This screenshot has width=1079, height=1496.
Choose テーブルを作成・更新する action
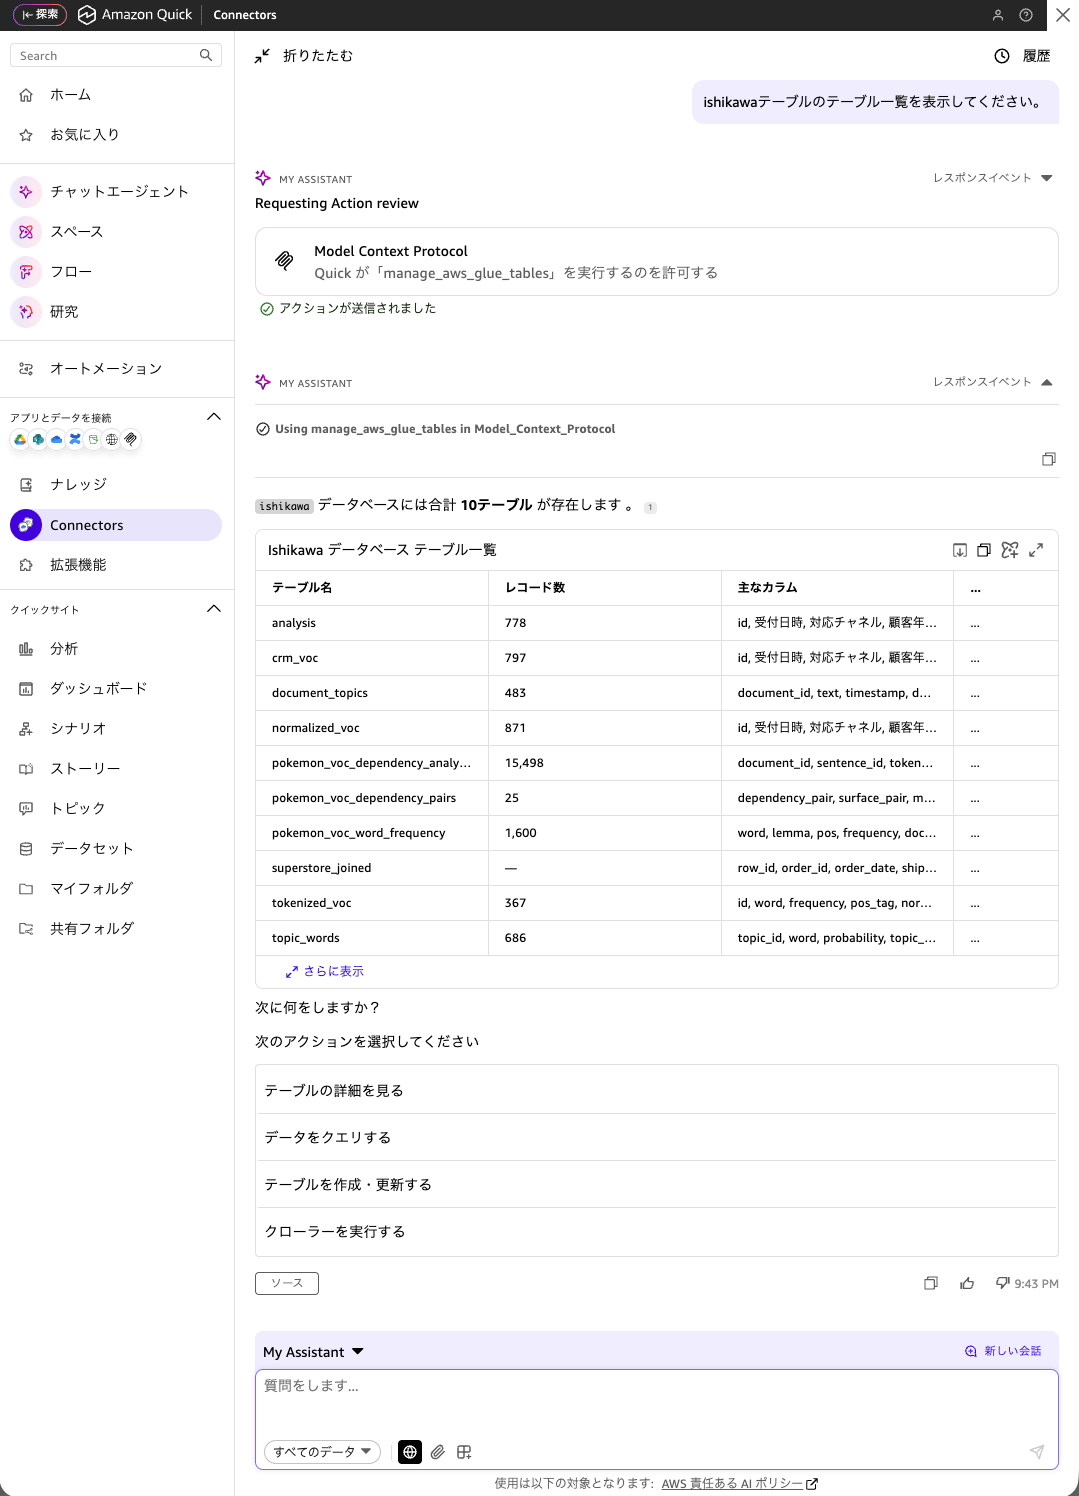coord(657,1185)
